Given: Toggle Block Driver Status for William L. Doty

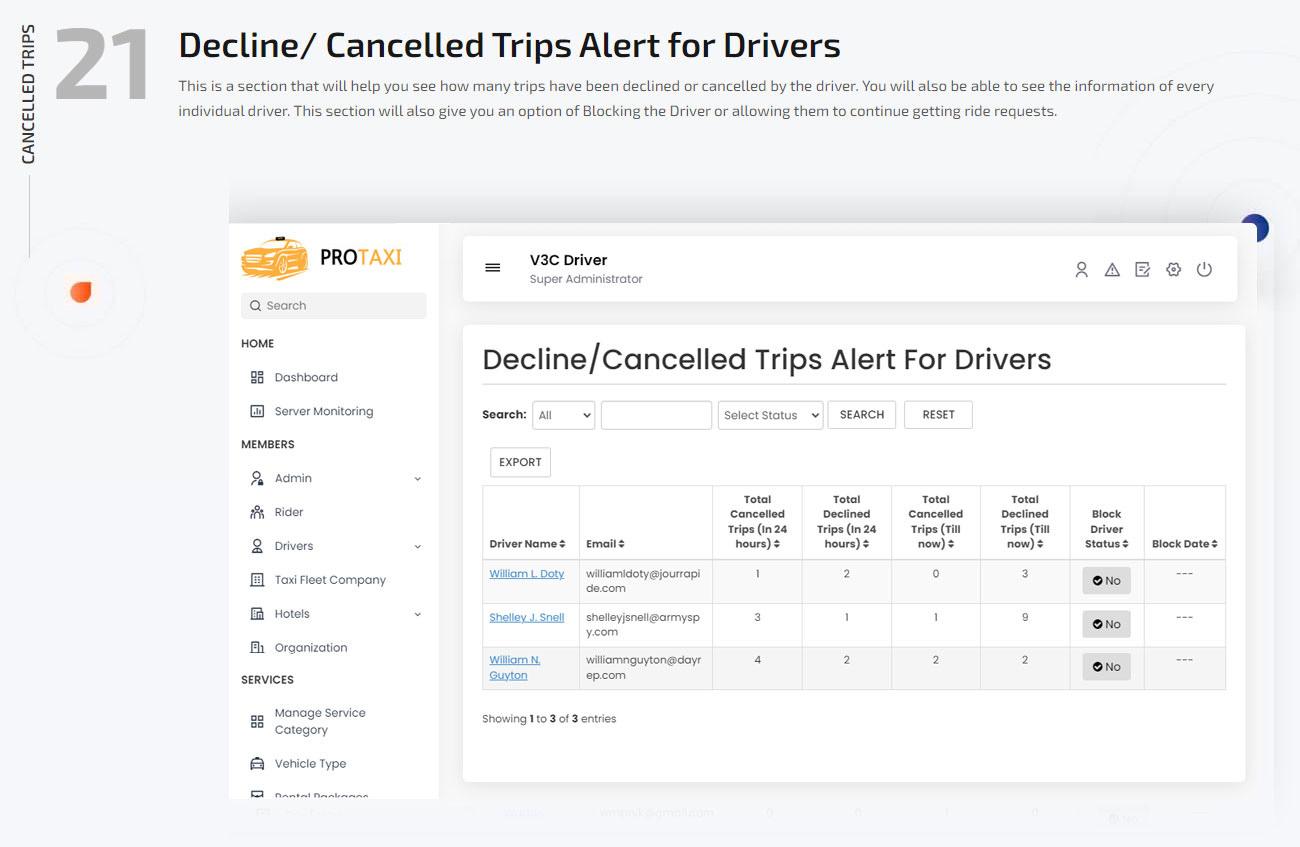Looking at the screenshot, I should click(1106, 580).
